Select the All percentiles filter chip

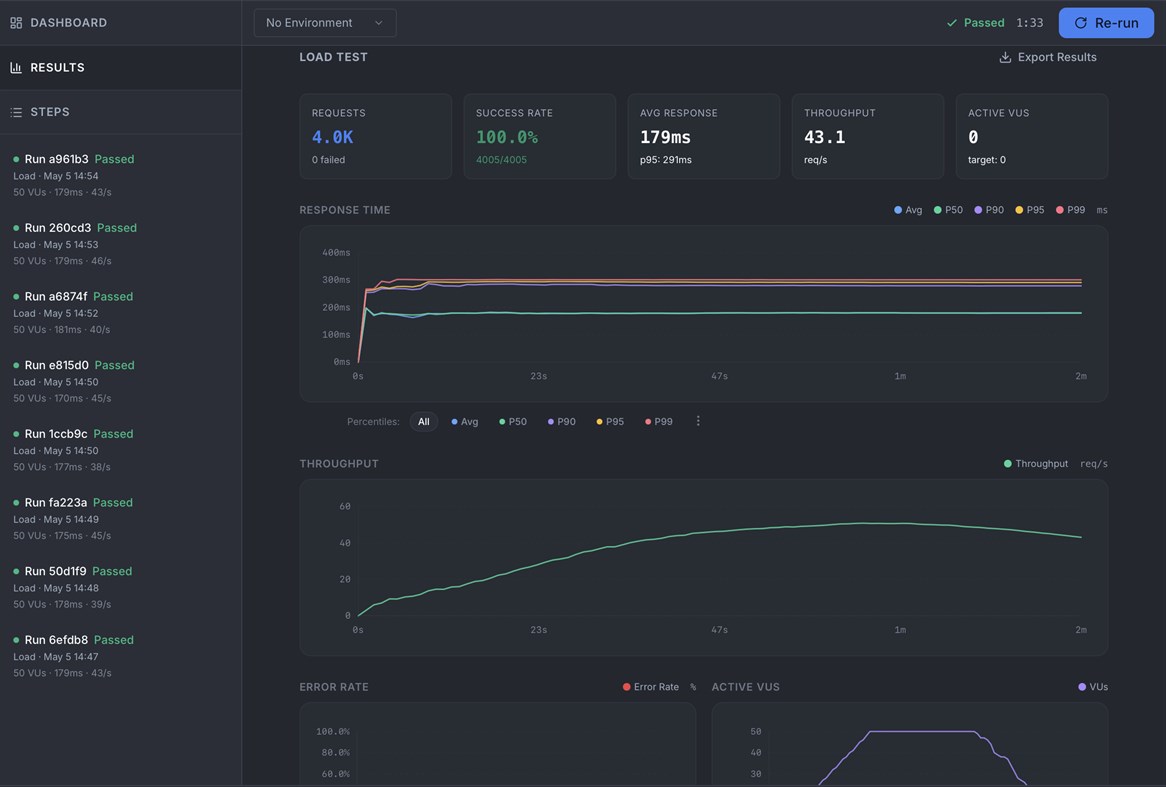pos(423,422)
